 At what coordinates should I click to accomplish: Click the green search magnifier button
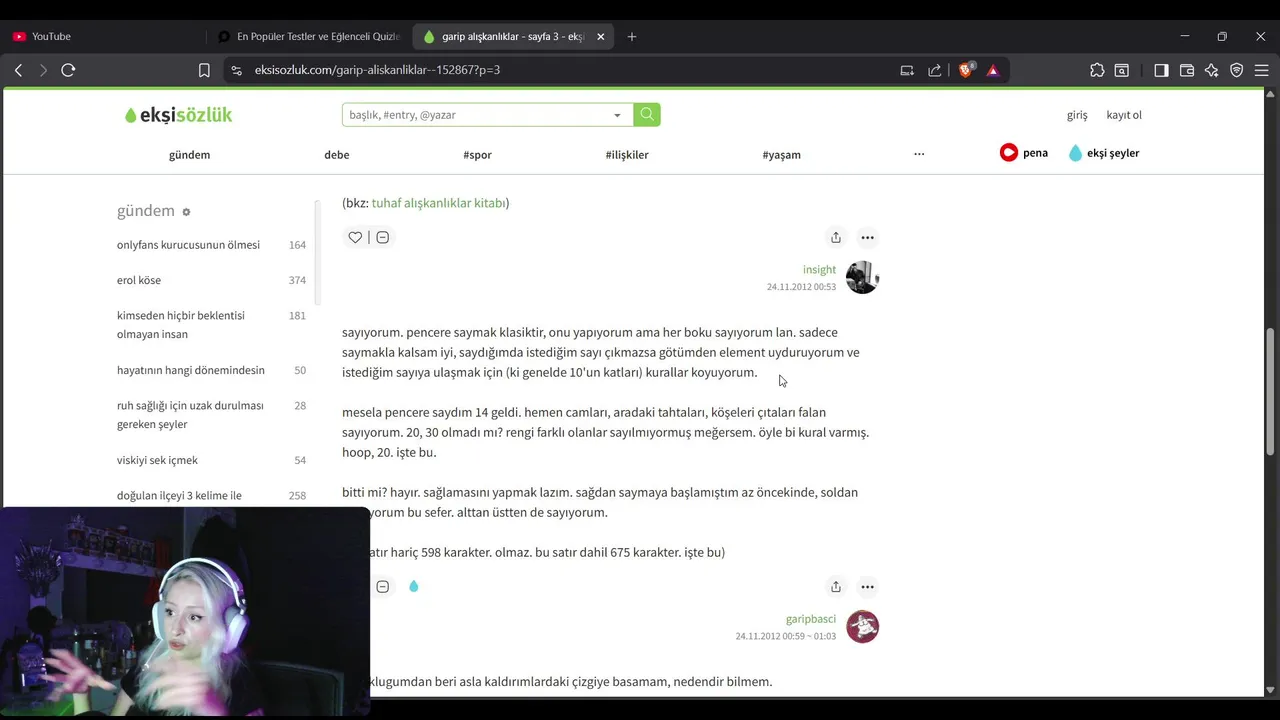tap(647, 115)
